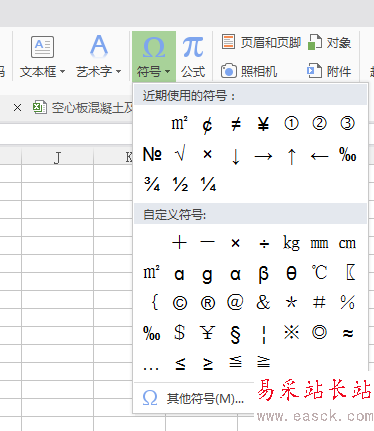The width and height of the screenshot is (374, 431).
Task: Insert the ellipsis … symbol
Action: [151, 368]
